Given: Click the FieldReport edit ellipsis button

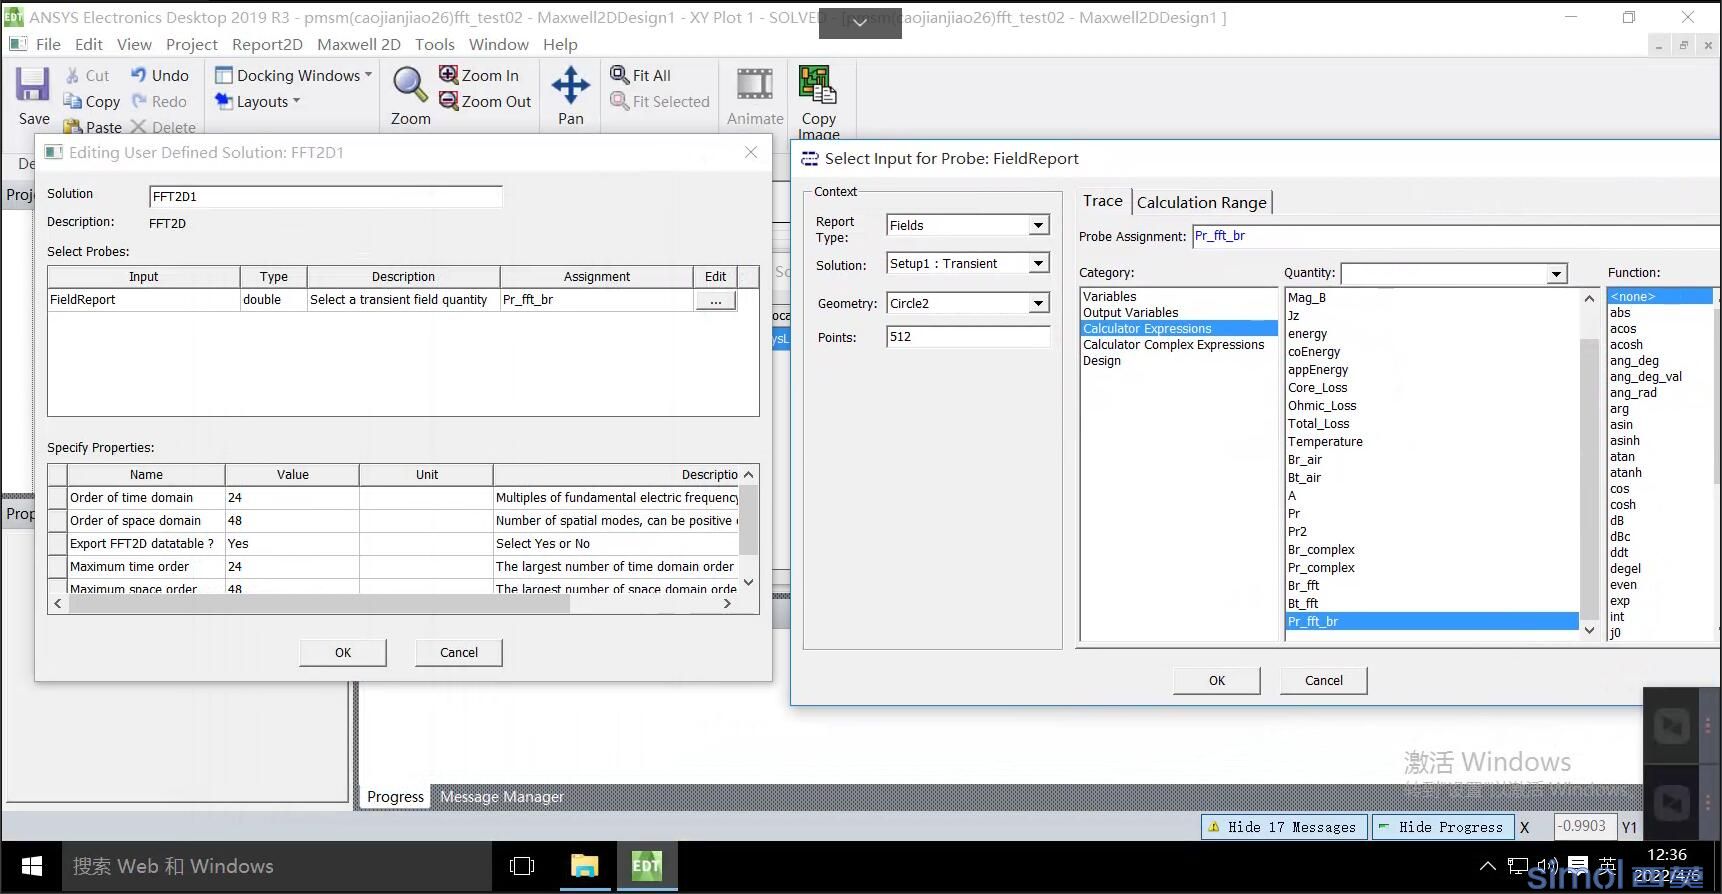Looking at the screenshot, I should 716,300.
